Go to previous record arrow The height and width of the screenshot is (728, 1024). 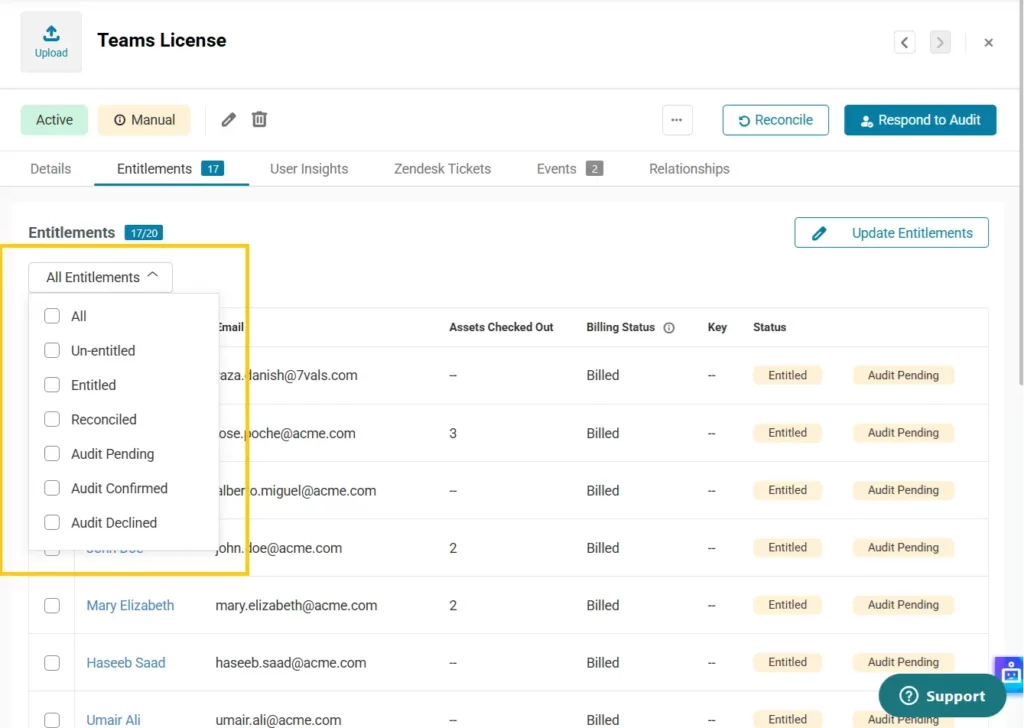point(904,42)
